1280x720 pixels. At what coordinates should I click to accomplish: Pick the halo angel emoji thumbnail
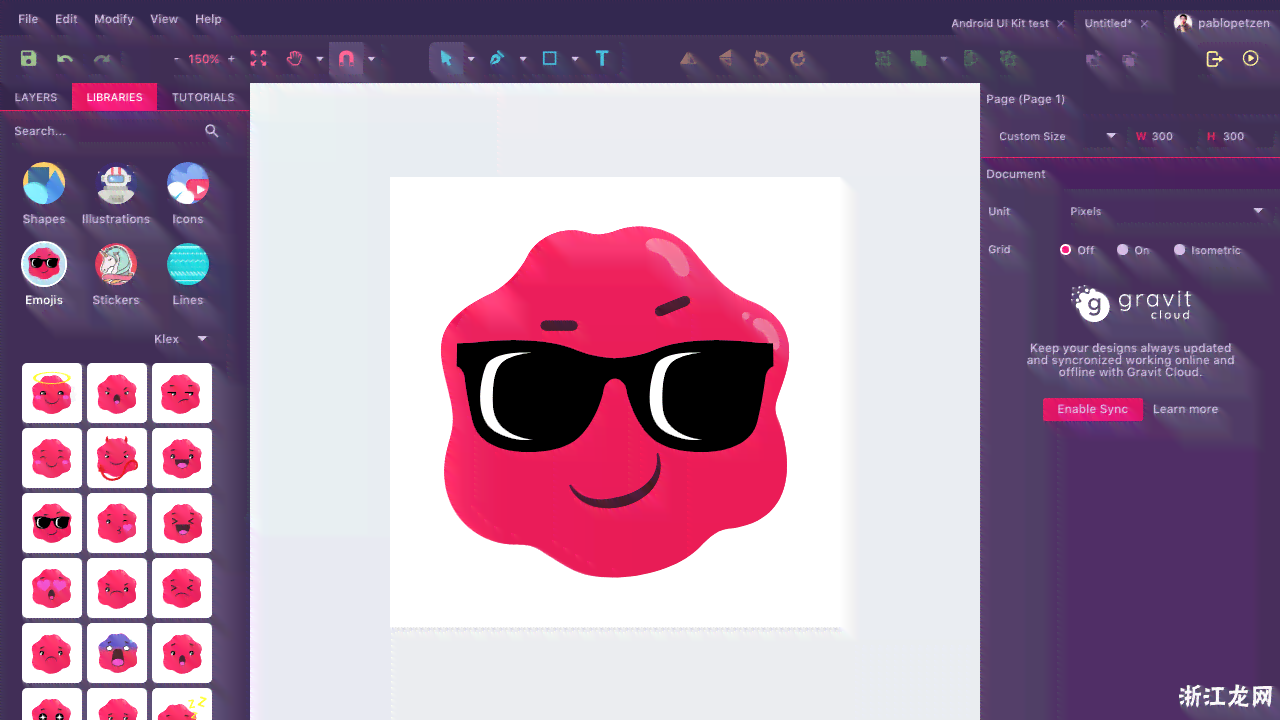(52, 393)
